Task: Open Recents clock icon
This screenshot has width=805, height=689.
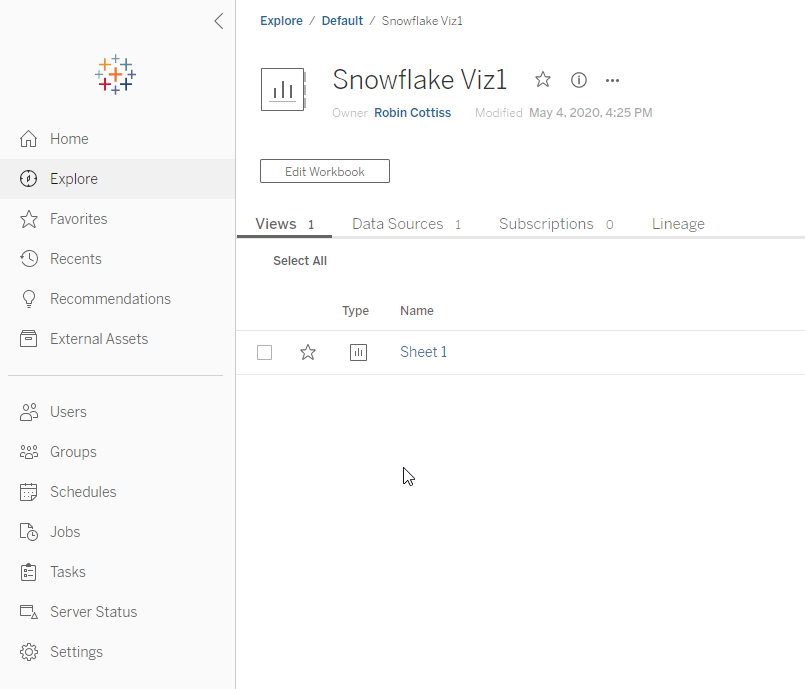Action: pos(28,259)
